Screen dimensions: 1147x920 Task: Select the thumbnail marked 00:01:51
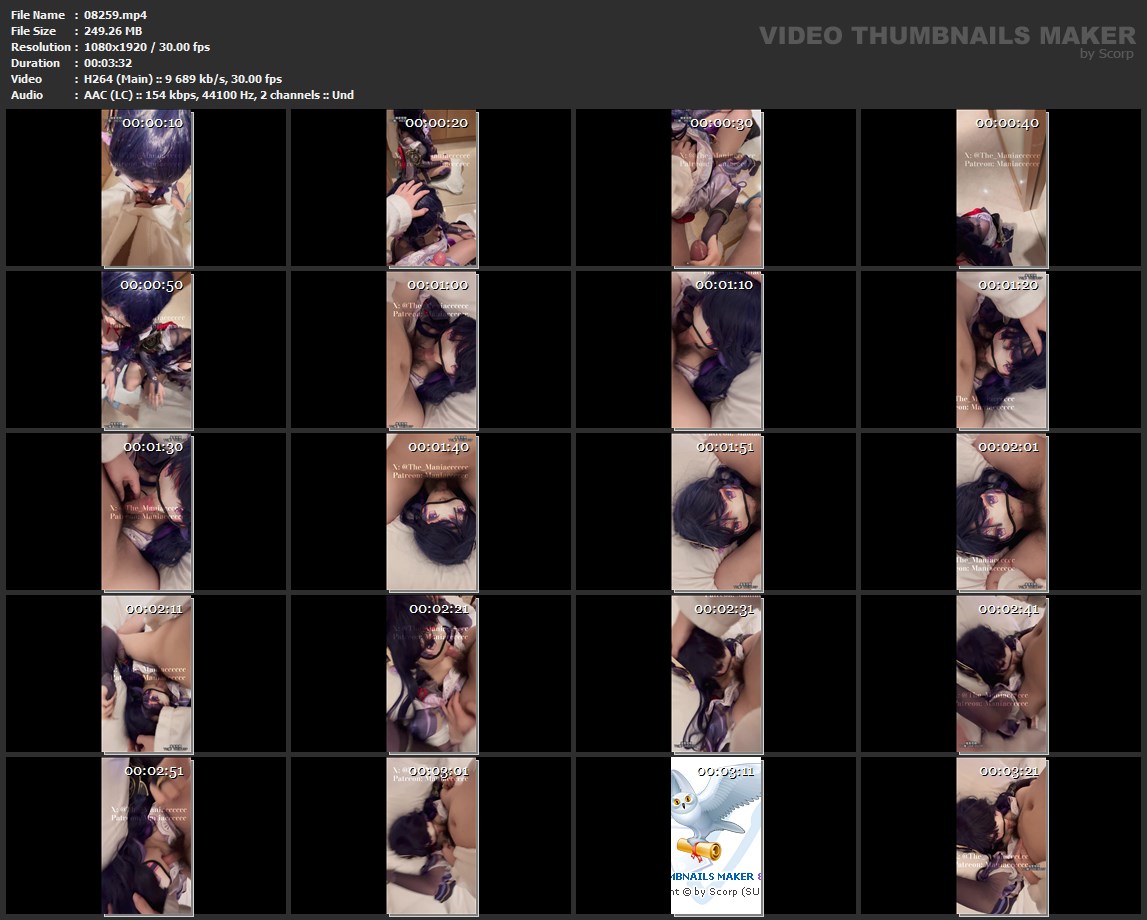(717, 512)
